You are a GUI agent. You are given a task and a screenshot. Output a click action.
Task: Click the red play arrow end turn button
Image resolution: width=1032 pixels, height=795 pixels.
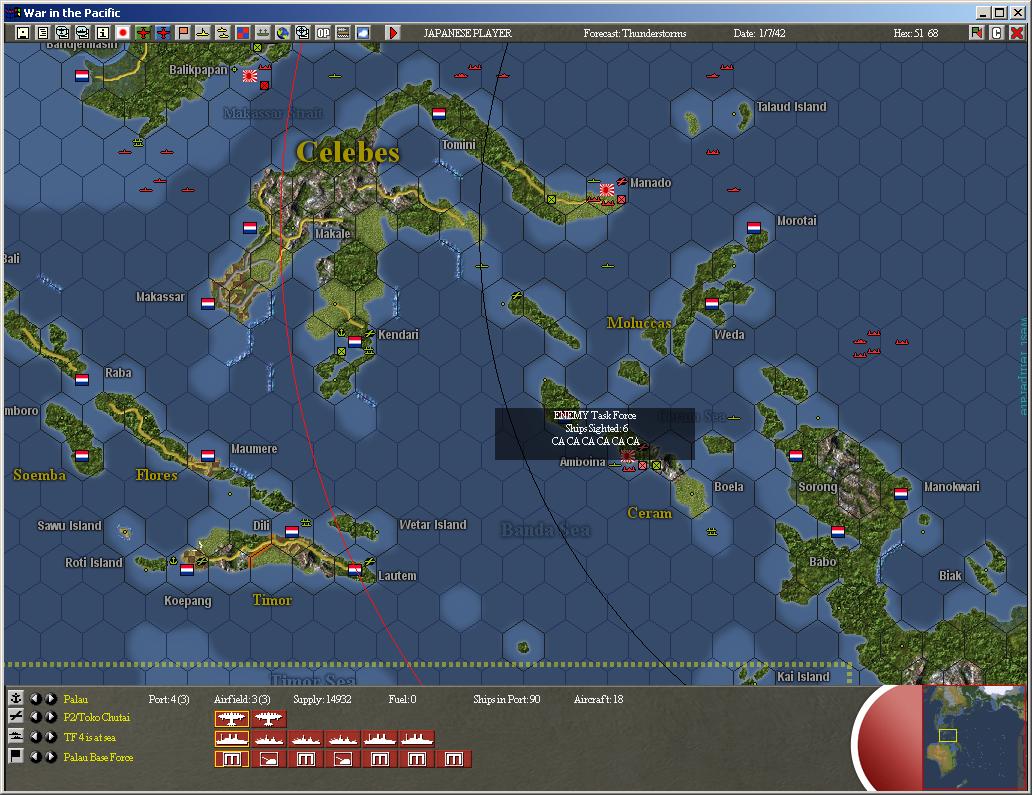[x=393, y=32]
